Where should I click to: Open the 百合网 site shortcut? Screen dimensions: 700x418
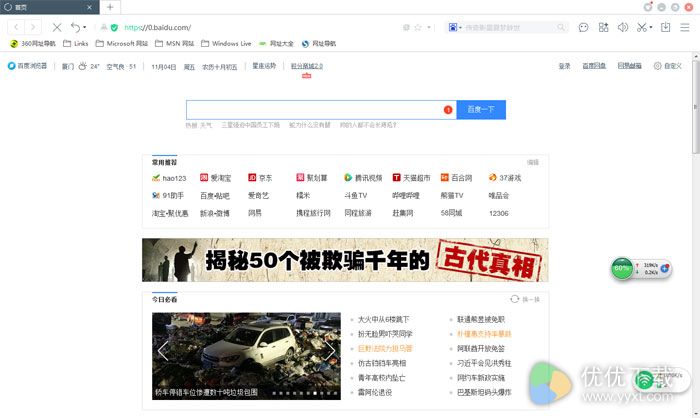pyautogui.click(x=456, y=178)
